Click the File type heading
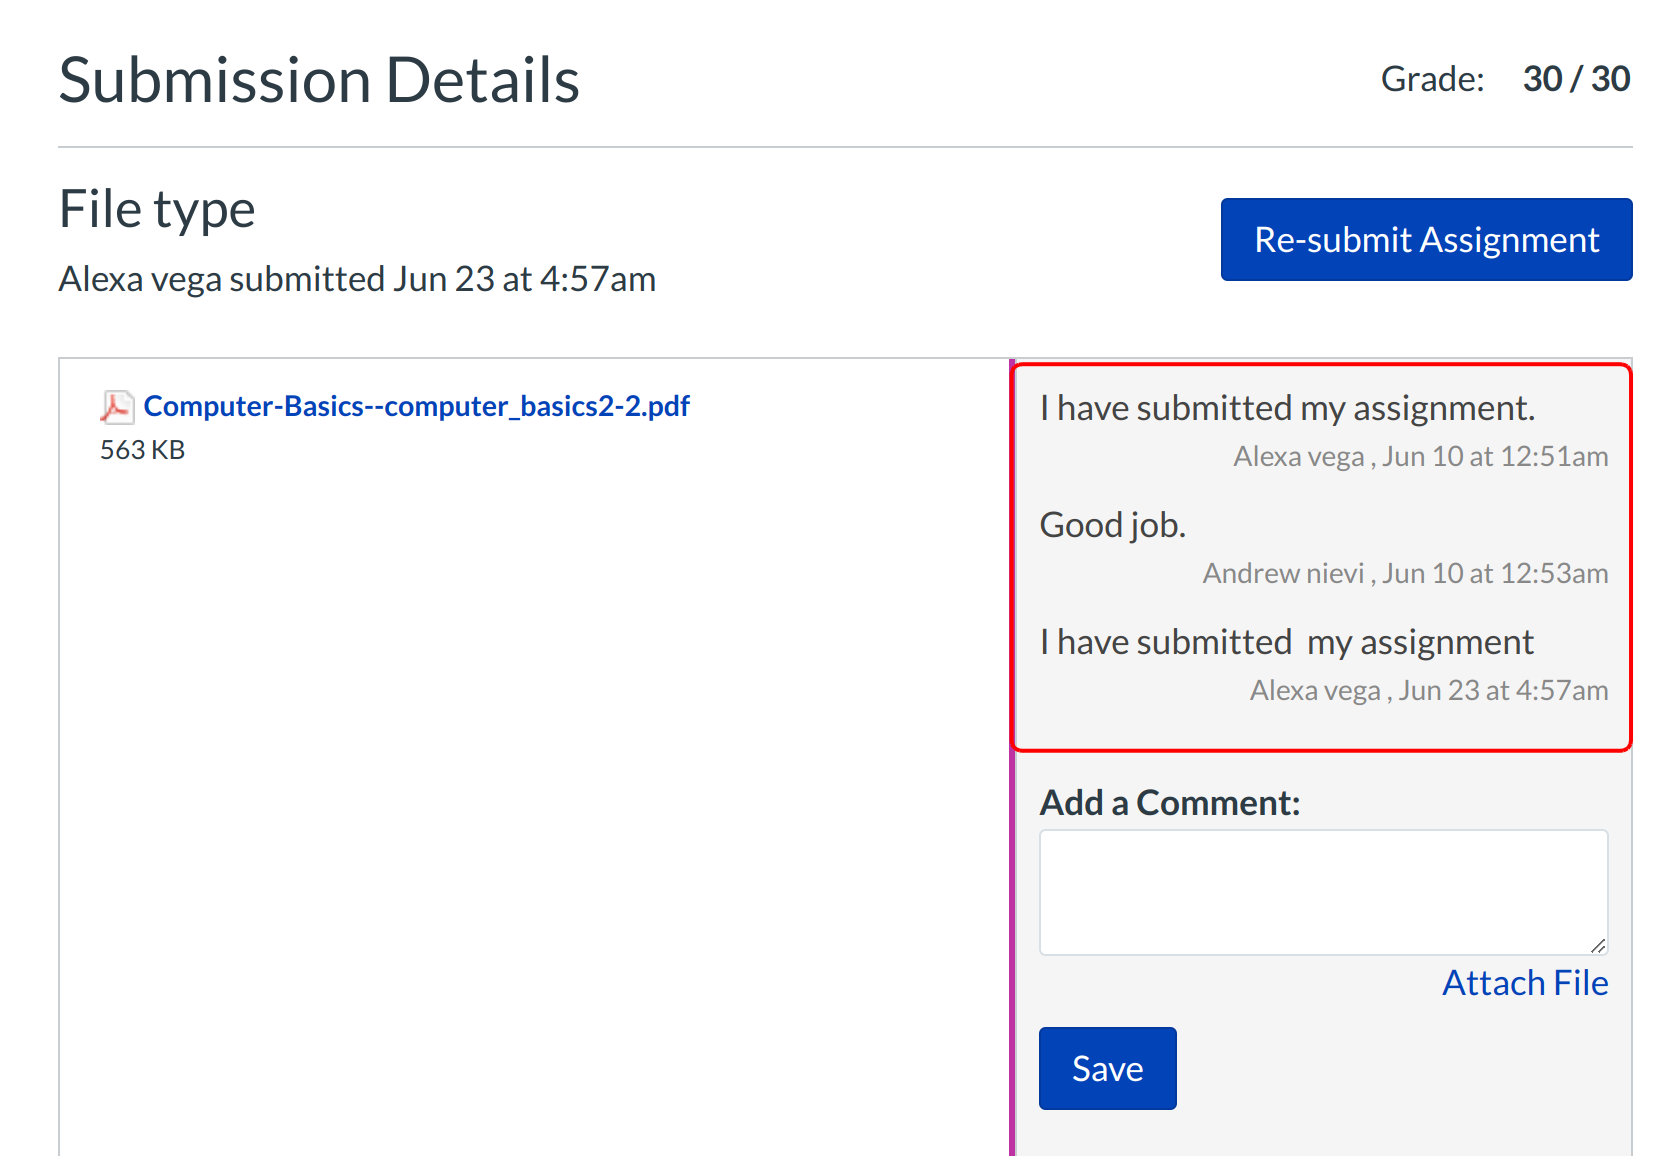The image size is (1662, 1156). [x=157, y=210]
